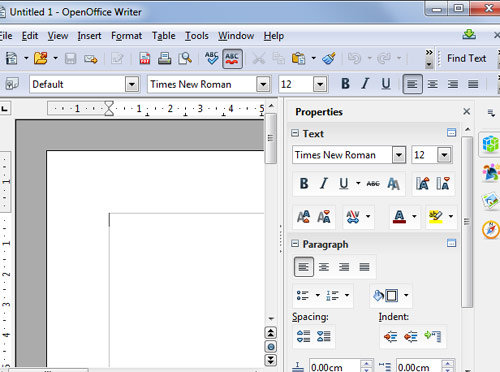Viewport: 500px width, 372px height.
Task: Align right in the formatting toolbar
Action: click(453, 84)
